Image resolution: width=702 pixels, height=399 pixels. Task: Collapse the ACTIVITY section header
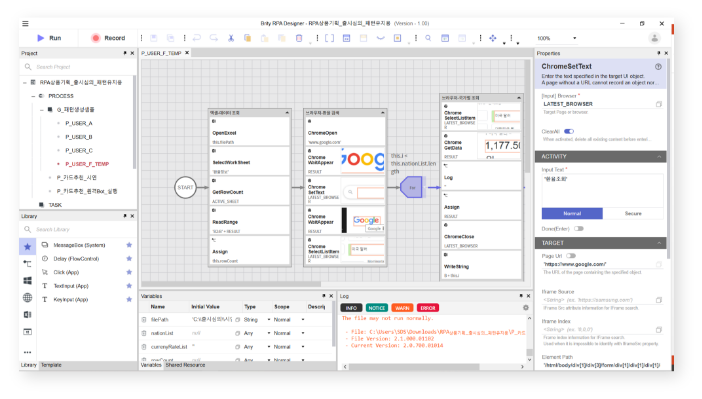(600, 156)
